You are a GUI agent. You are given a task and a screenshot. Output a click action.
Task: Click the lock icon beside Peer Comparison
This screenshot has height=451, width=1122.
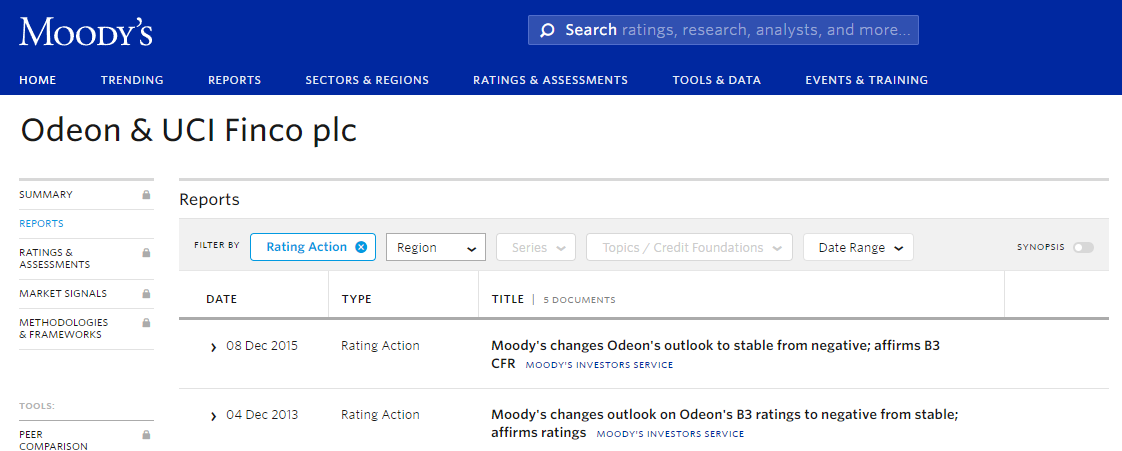point(146,435)
